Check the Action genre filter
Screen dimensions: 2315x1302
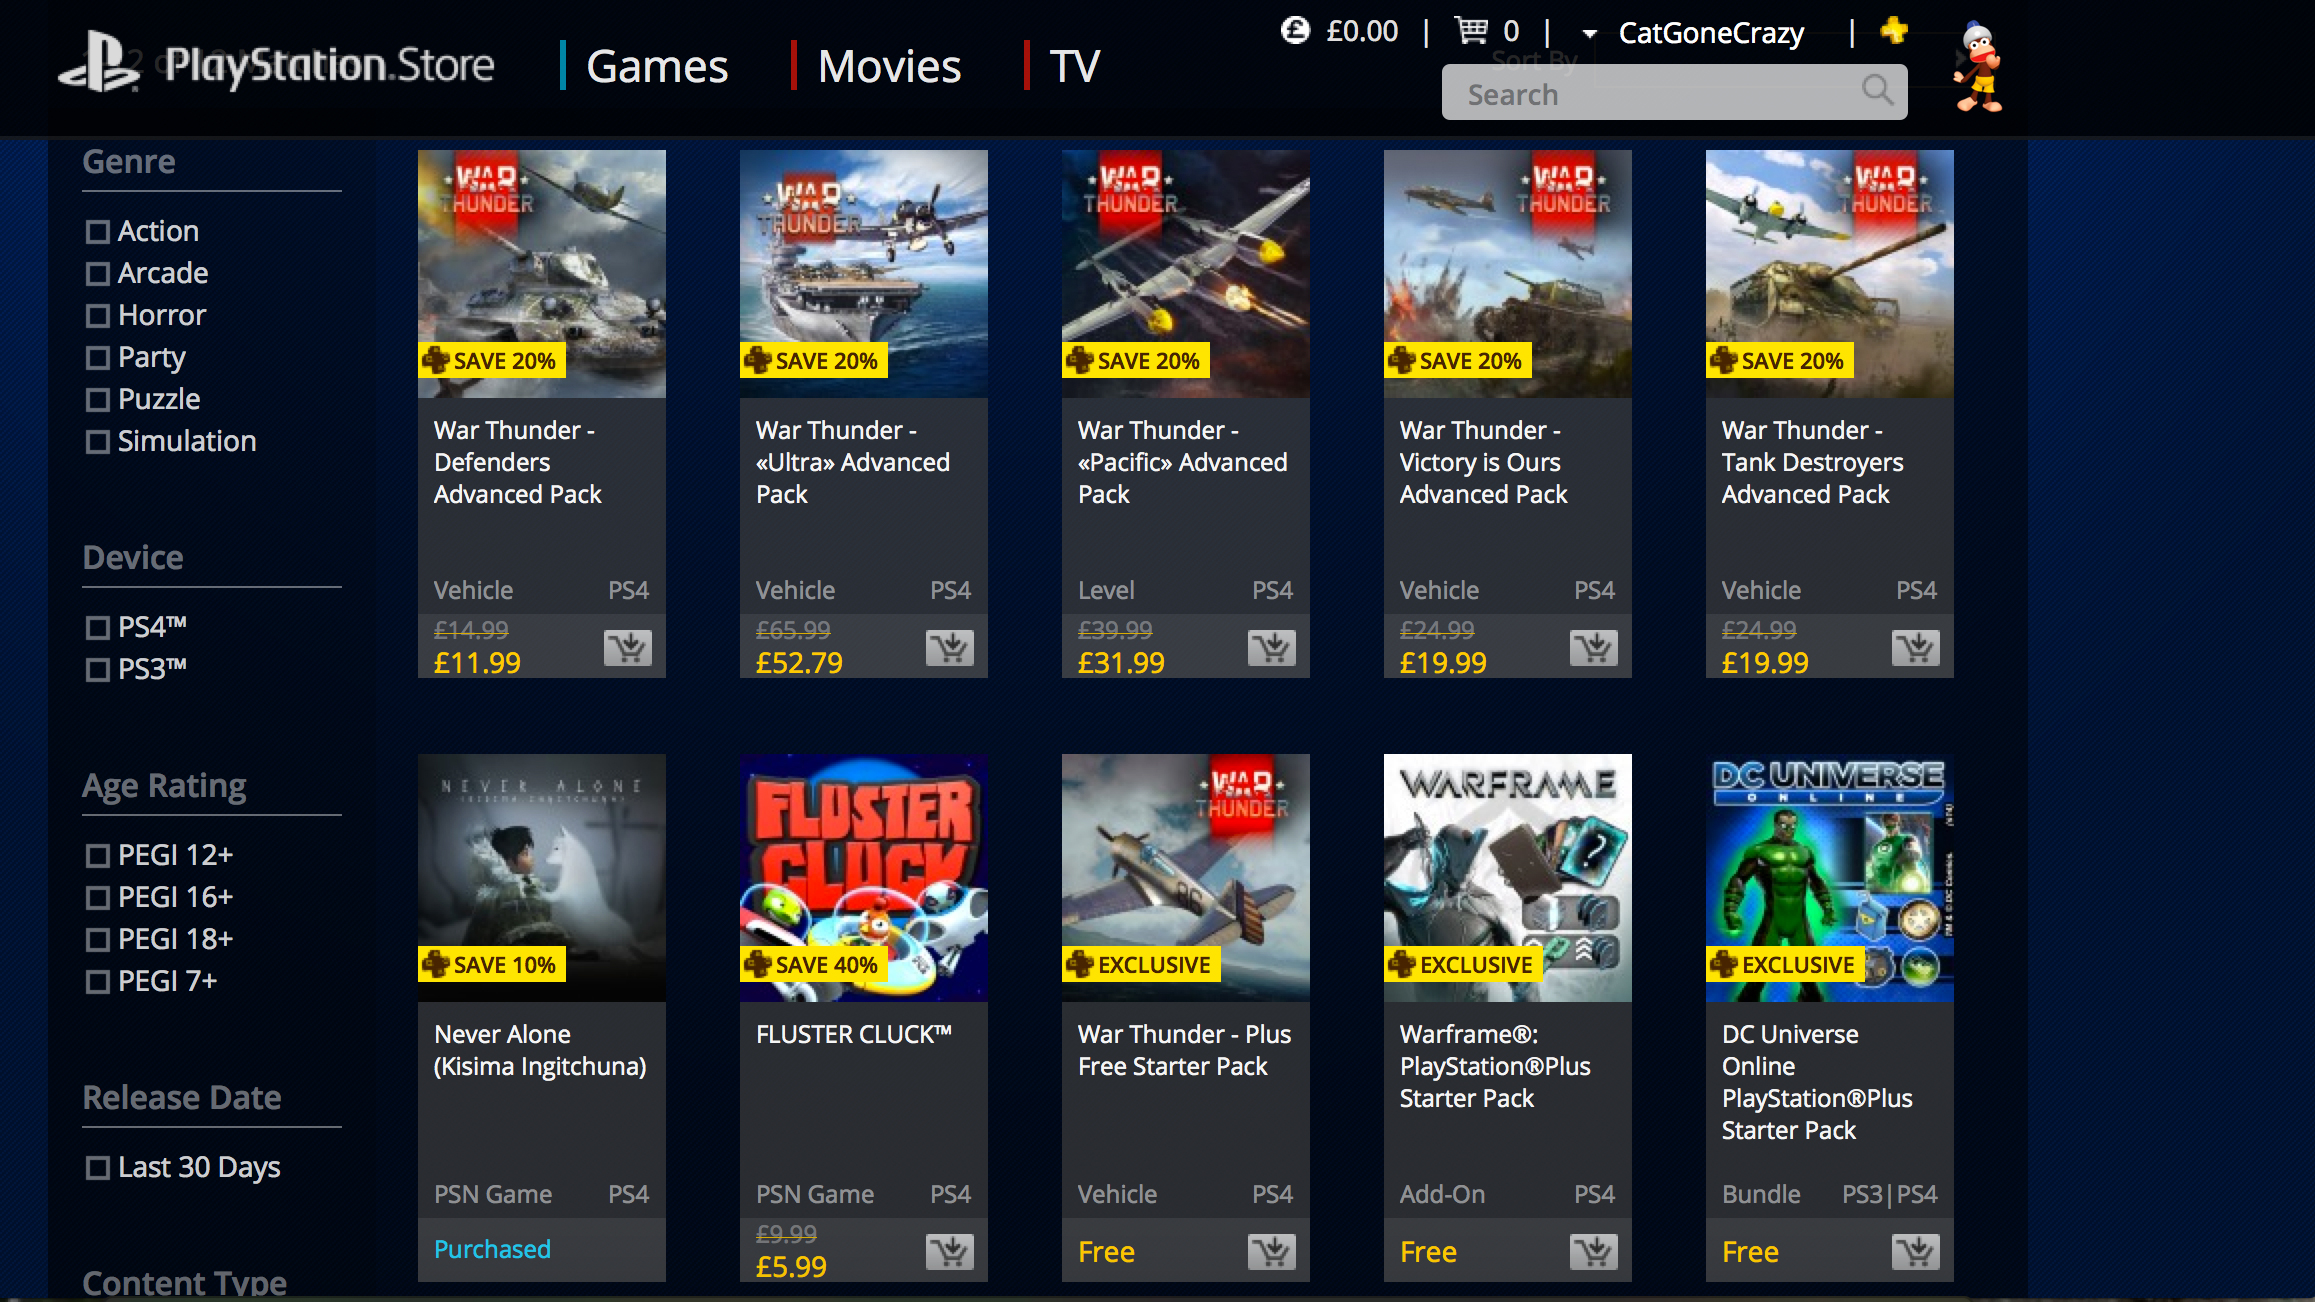[x=97, y=232]
